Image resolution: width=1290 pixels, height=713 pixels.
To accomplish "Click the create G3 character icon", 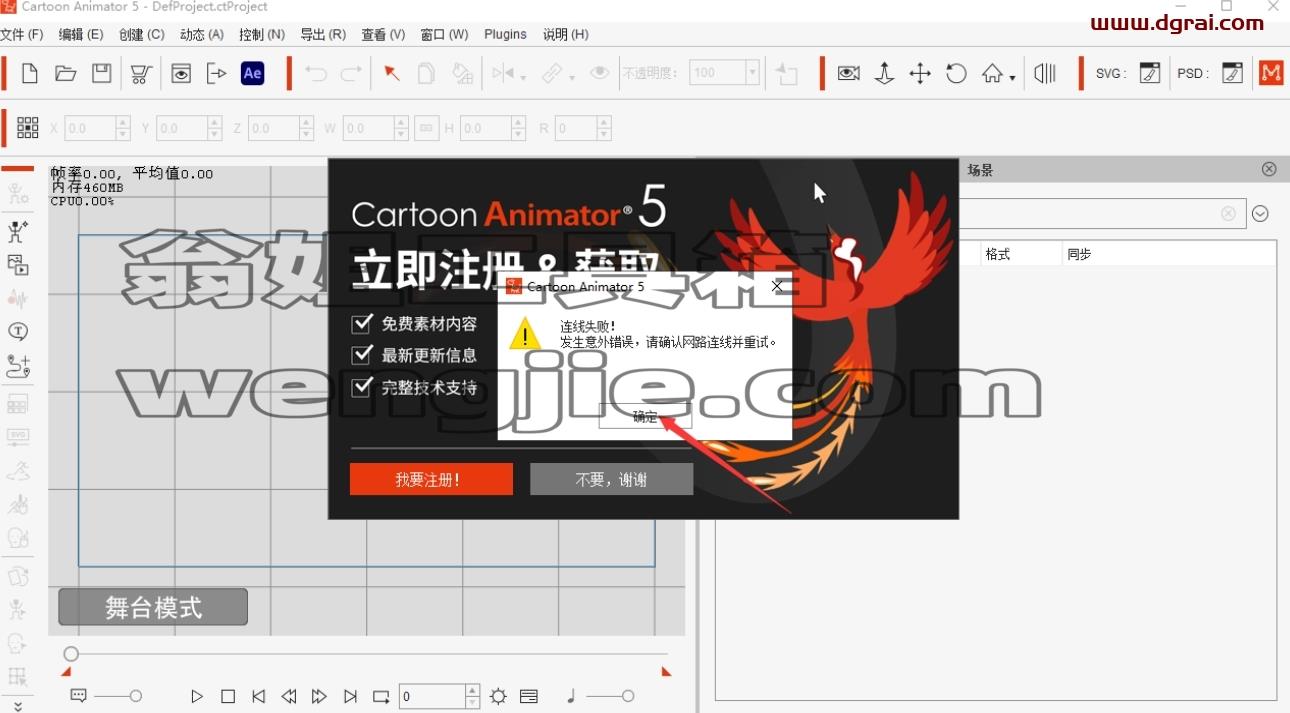I will (18, 233).
